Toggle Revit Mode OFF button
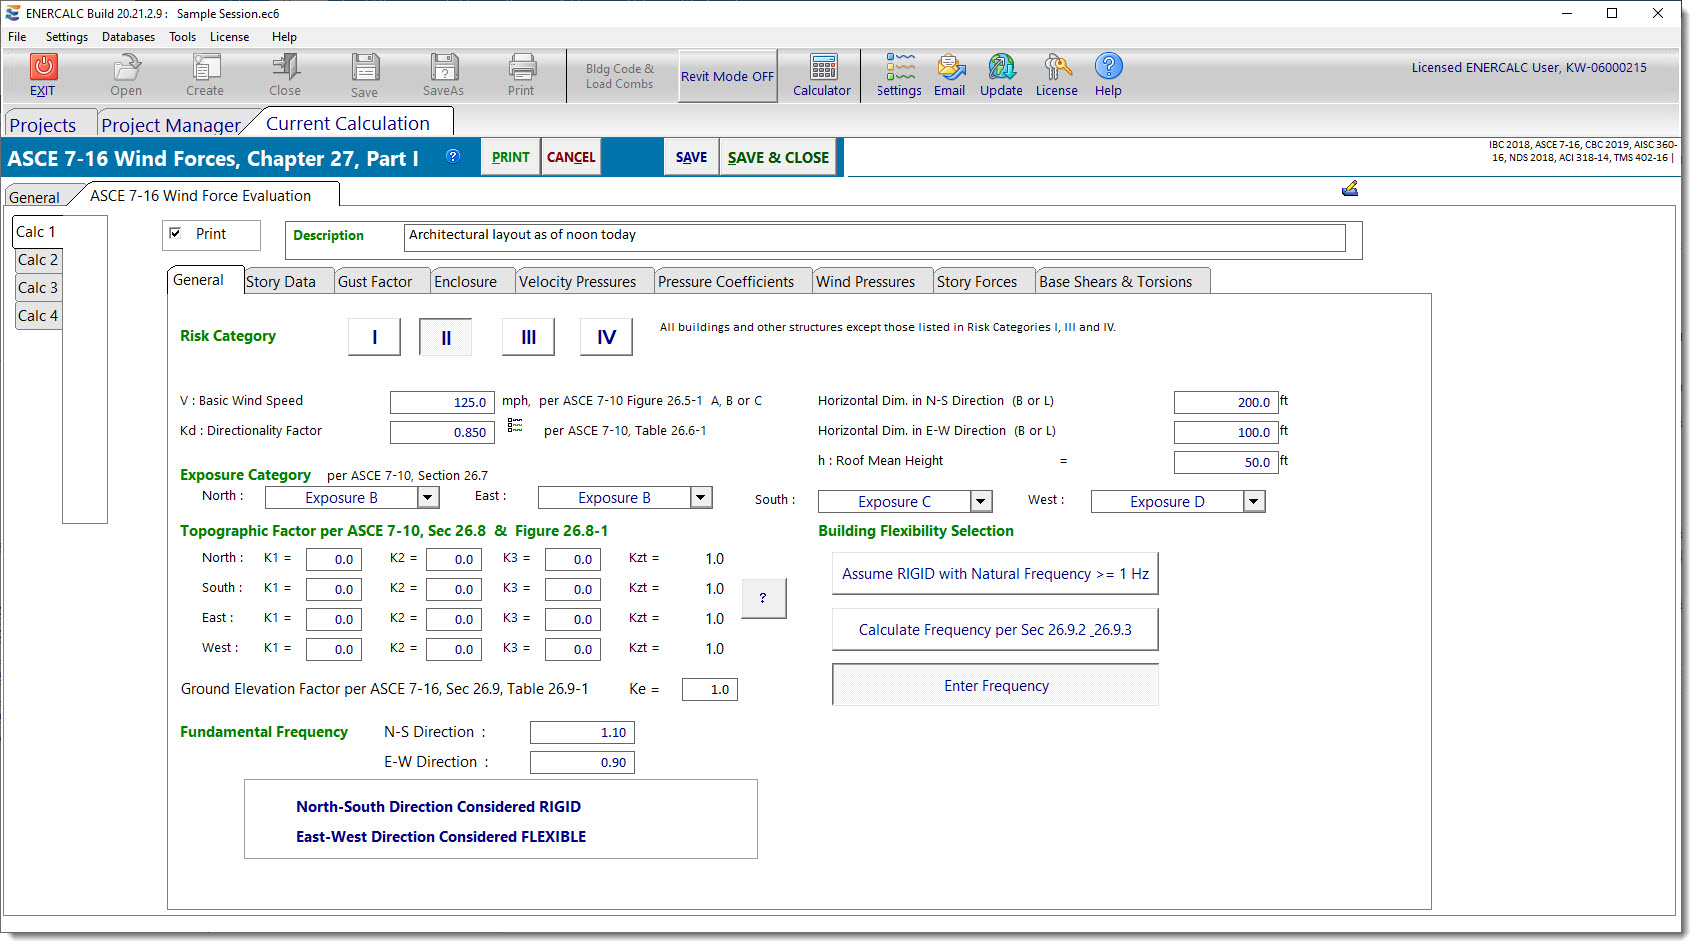The height and width of the screenshot is (948, 1697). coord(727,76)
